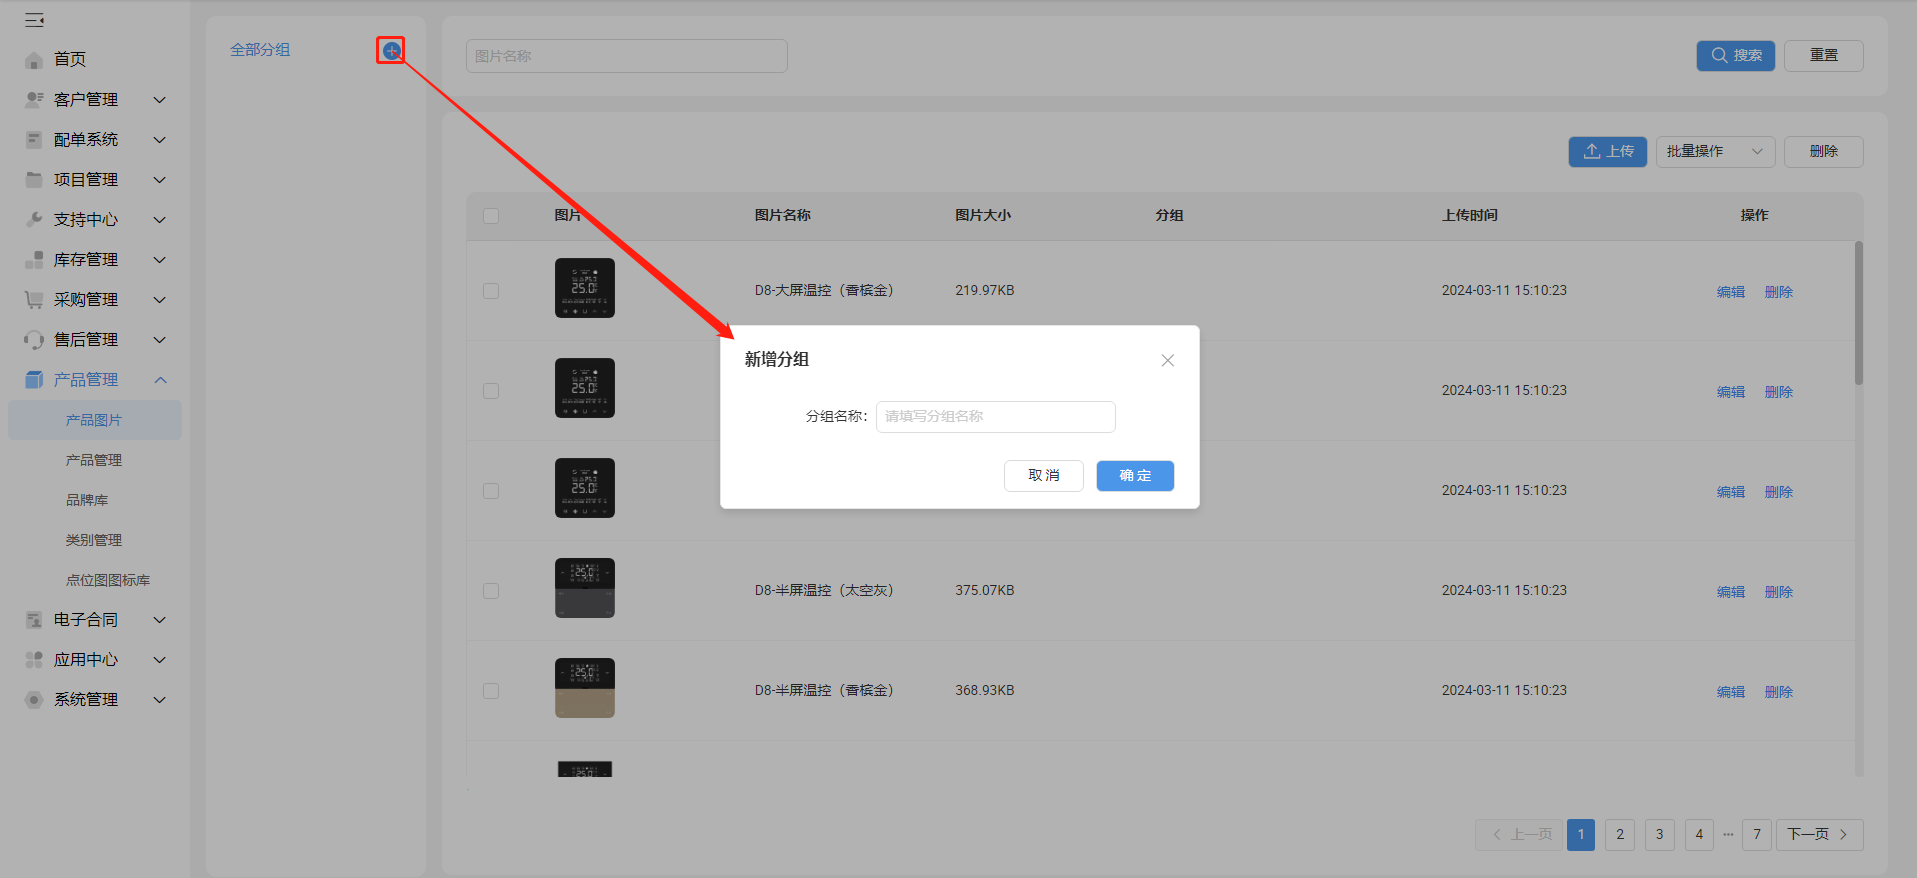
Task: Select the 类别管理 submenu item
Action: pyautogui.click(x=95, y=540)
